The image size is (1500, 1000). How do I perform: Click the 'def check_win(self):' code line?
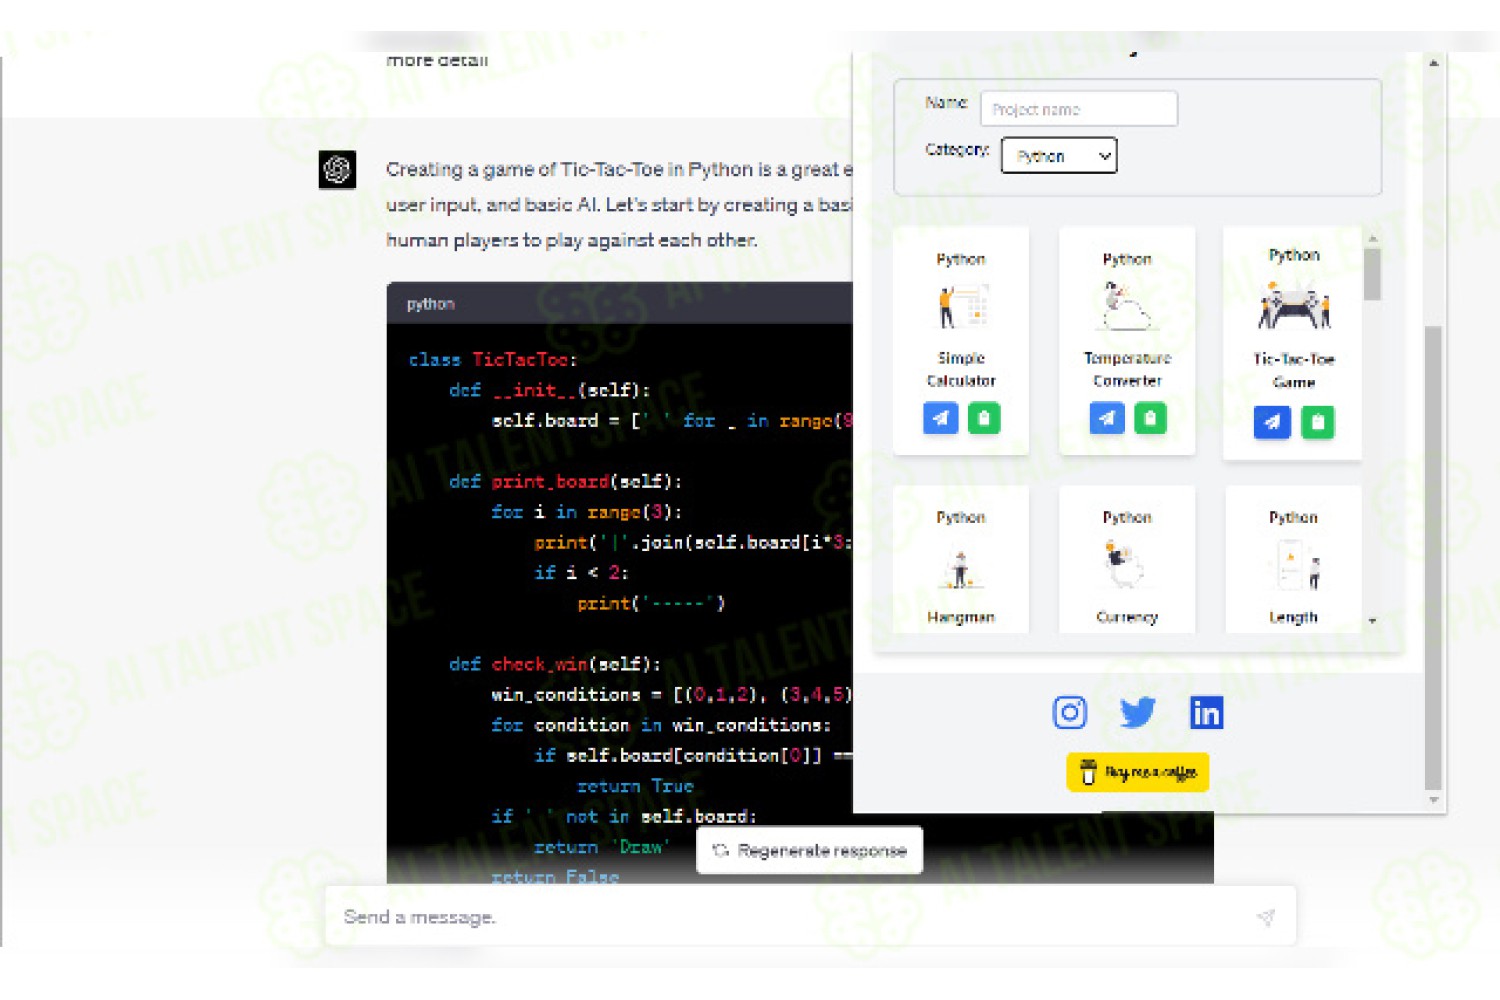pyautogui.click(x=555, y=664)
